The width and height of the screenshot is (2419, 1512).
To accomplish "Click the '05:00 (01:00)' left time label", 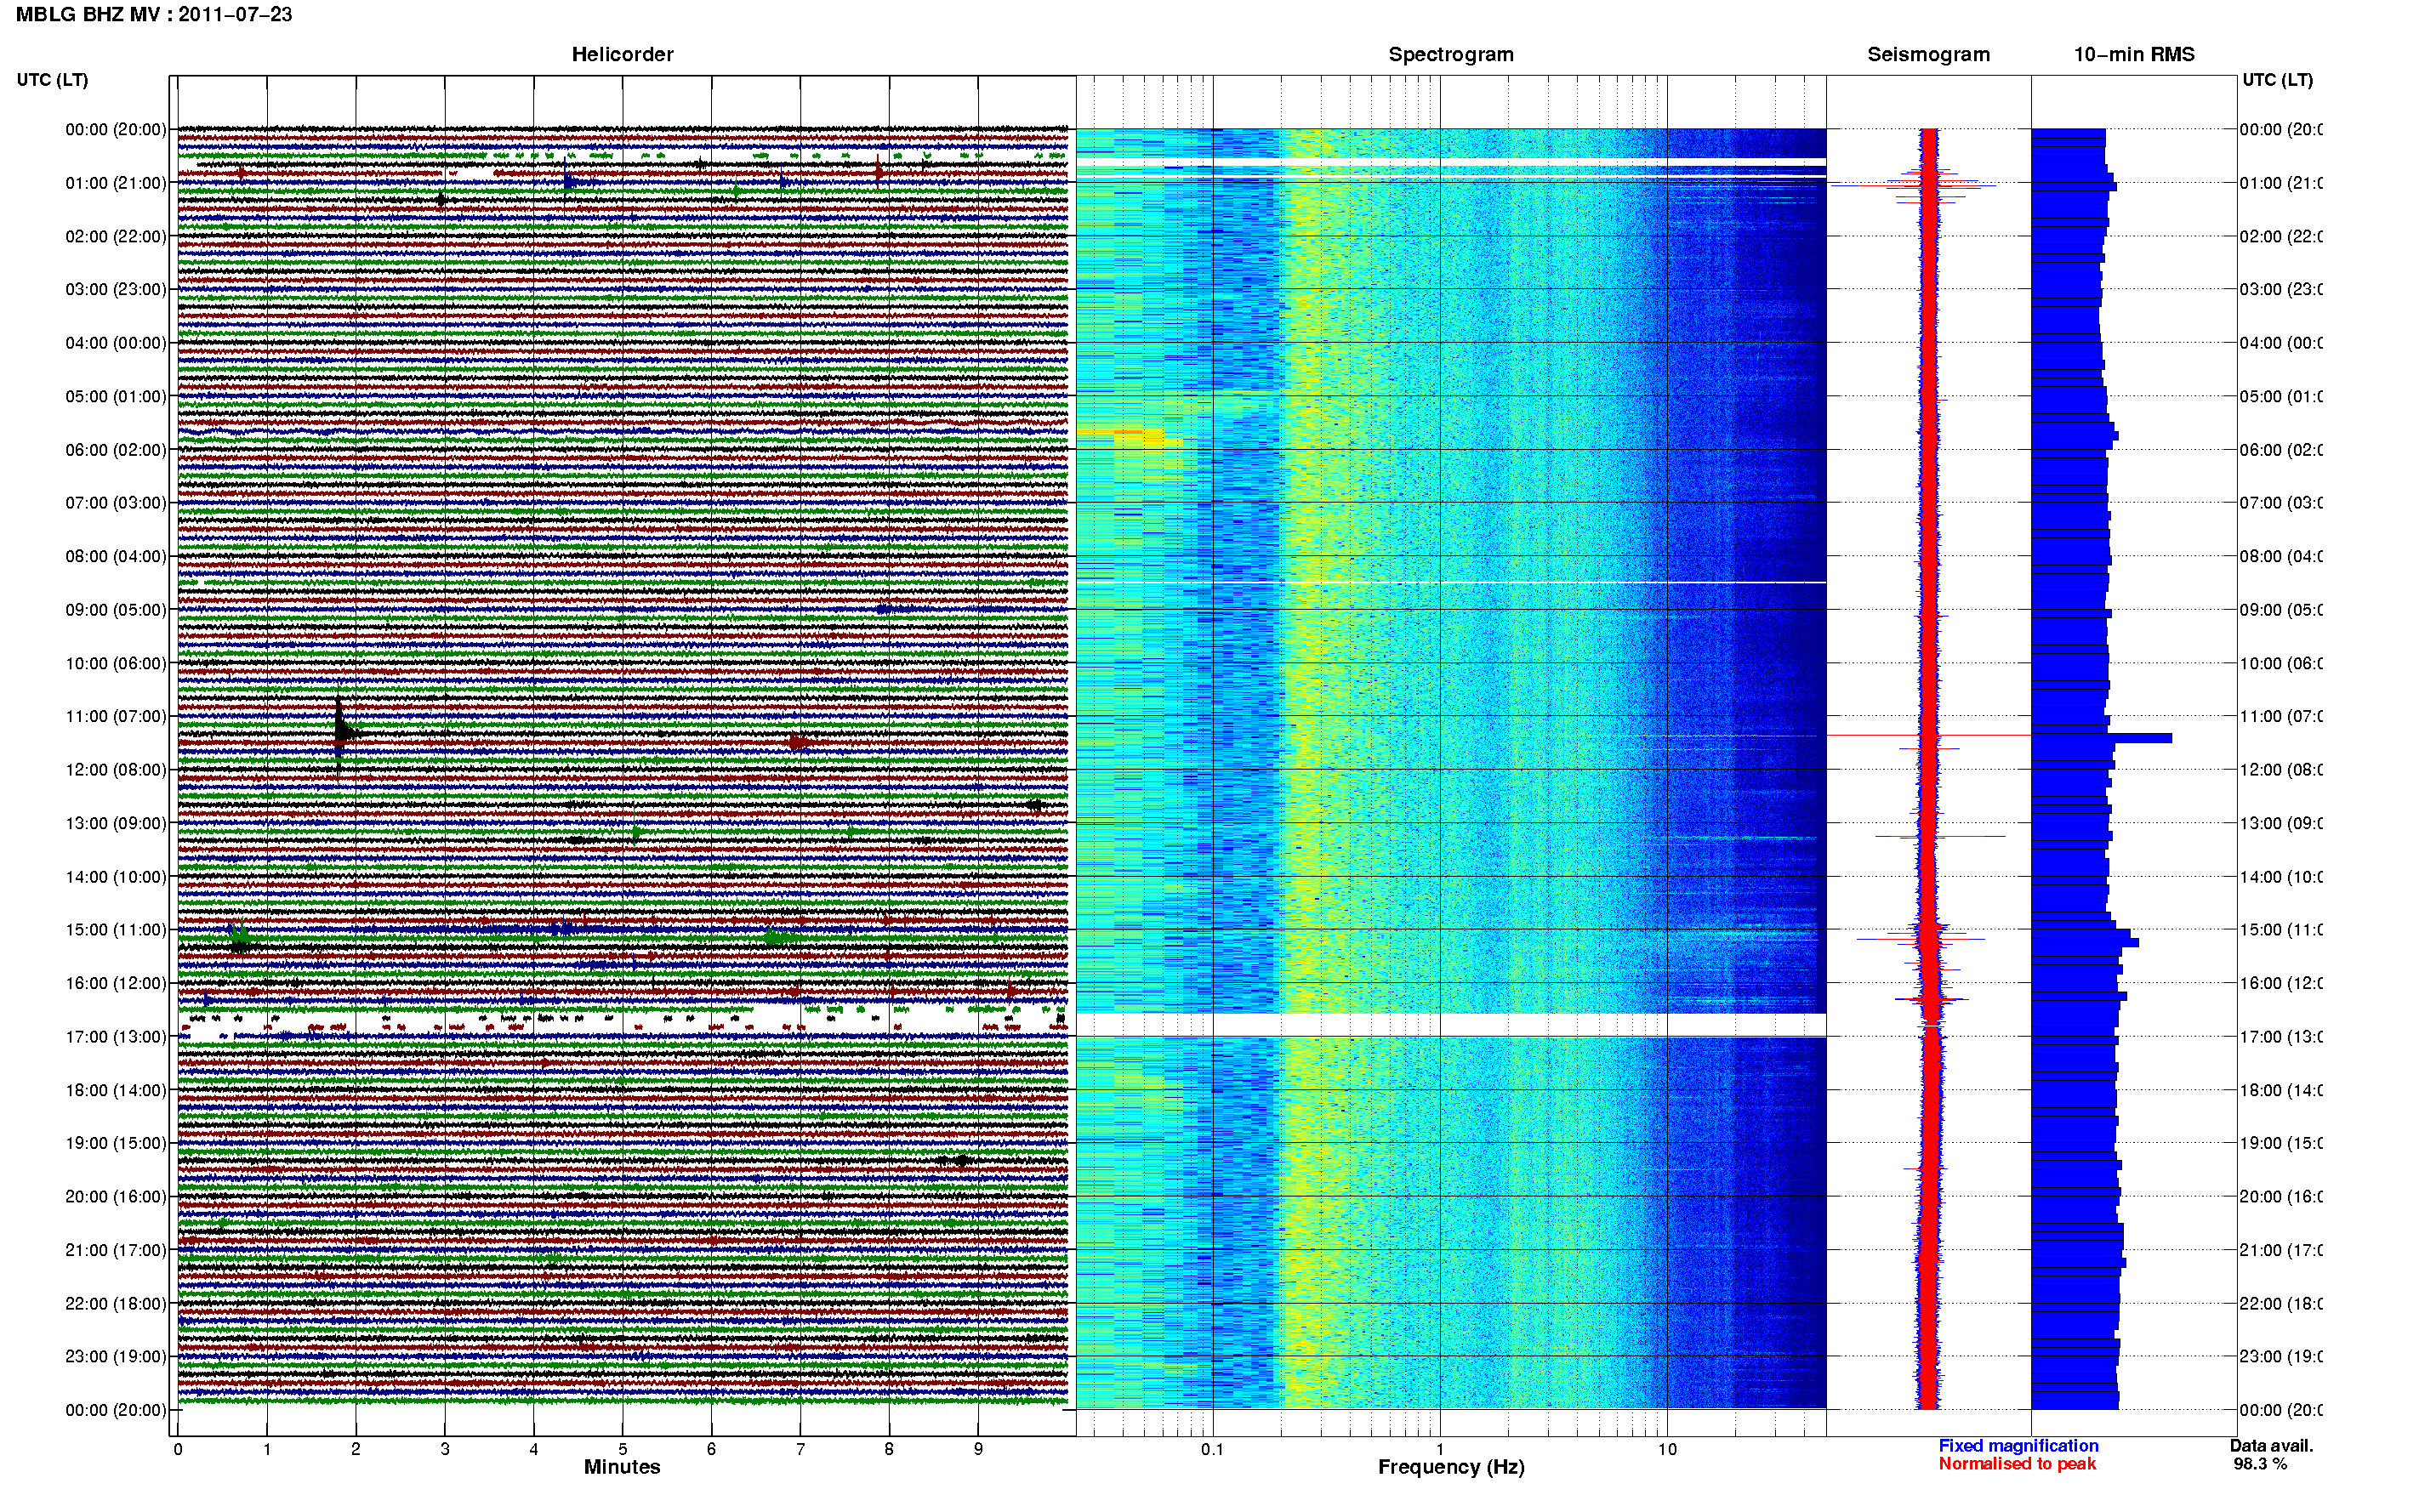I will [116, 396].
